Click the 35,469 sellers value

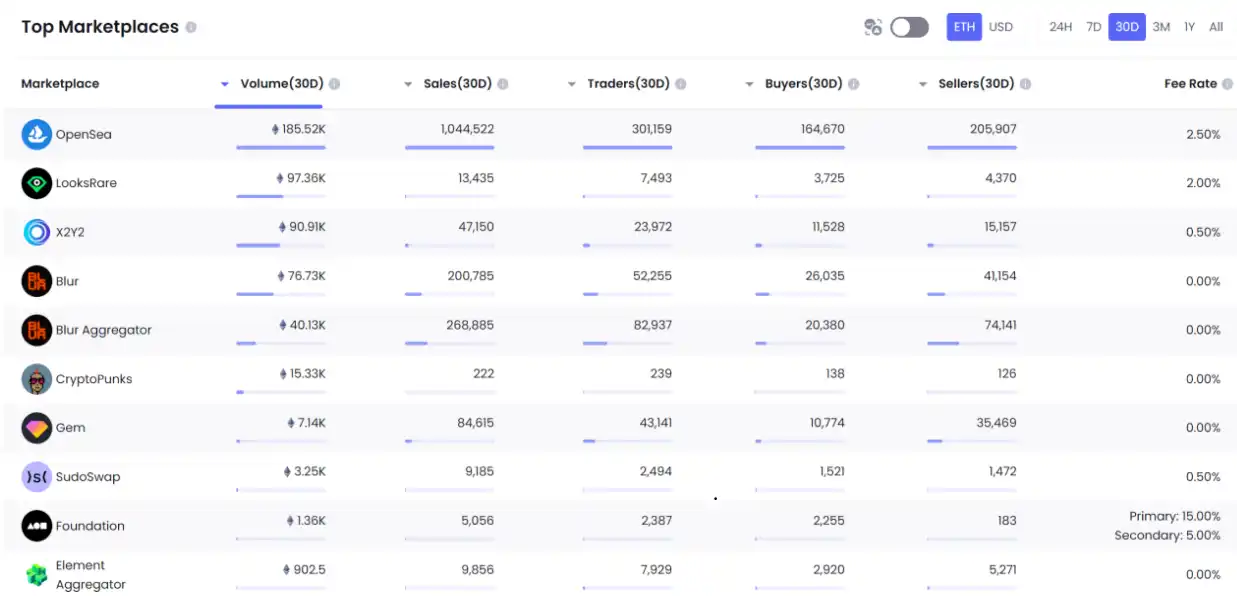coord(996,423)
